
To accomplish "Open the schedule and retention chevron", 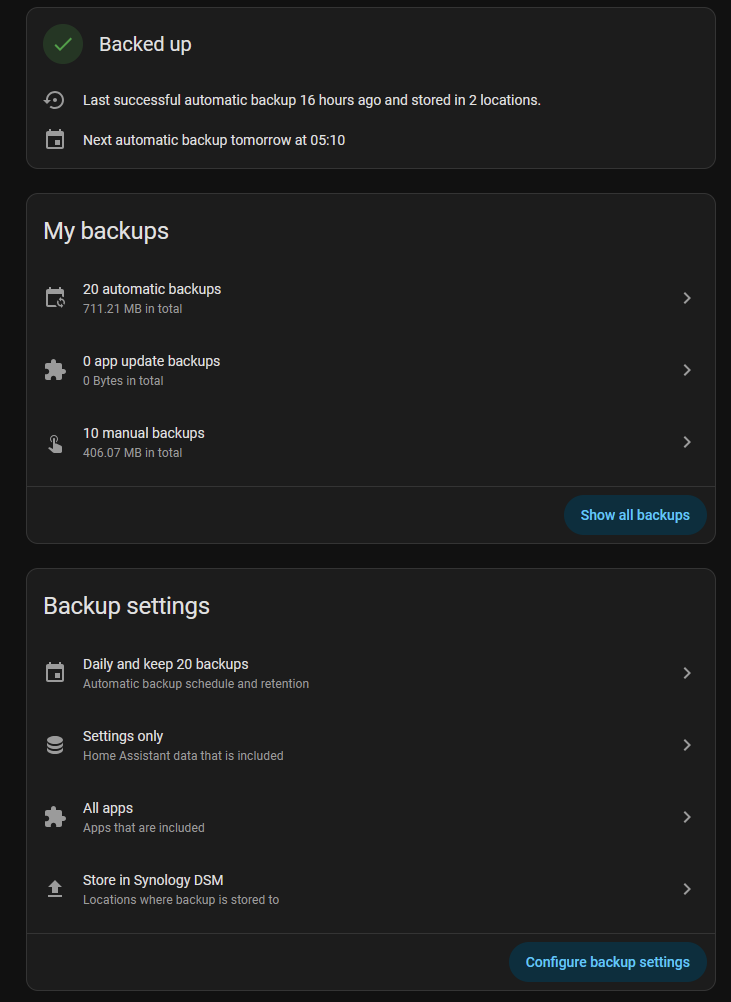I will (x=687, y=673).
